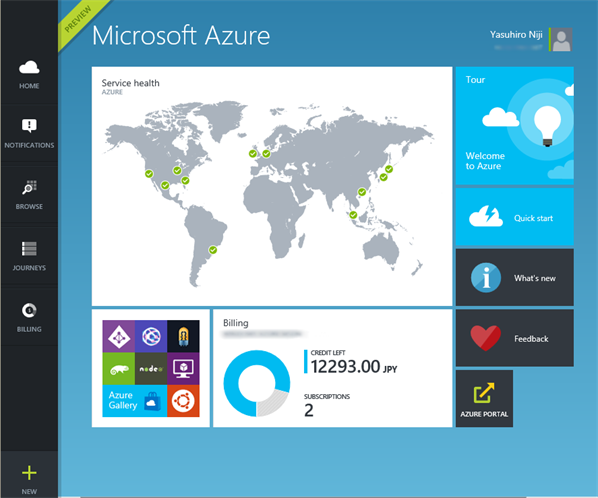Click the Microsoft Azure title
This screenshot has width=598, height=498.
181,36
